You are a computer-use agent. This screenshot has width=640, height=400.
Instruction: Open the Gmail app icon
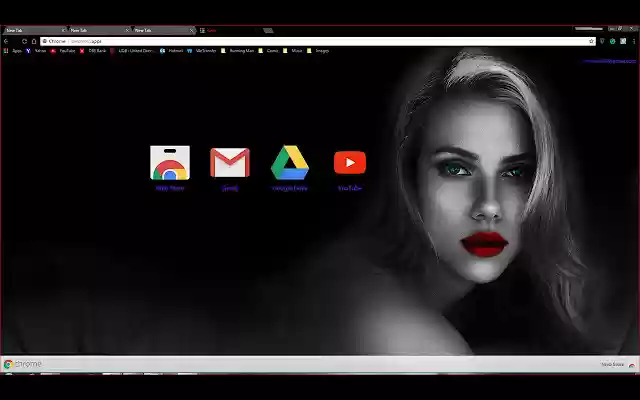click(230, 162)
